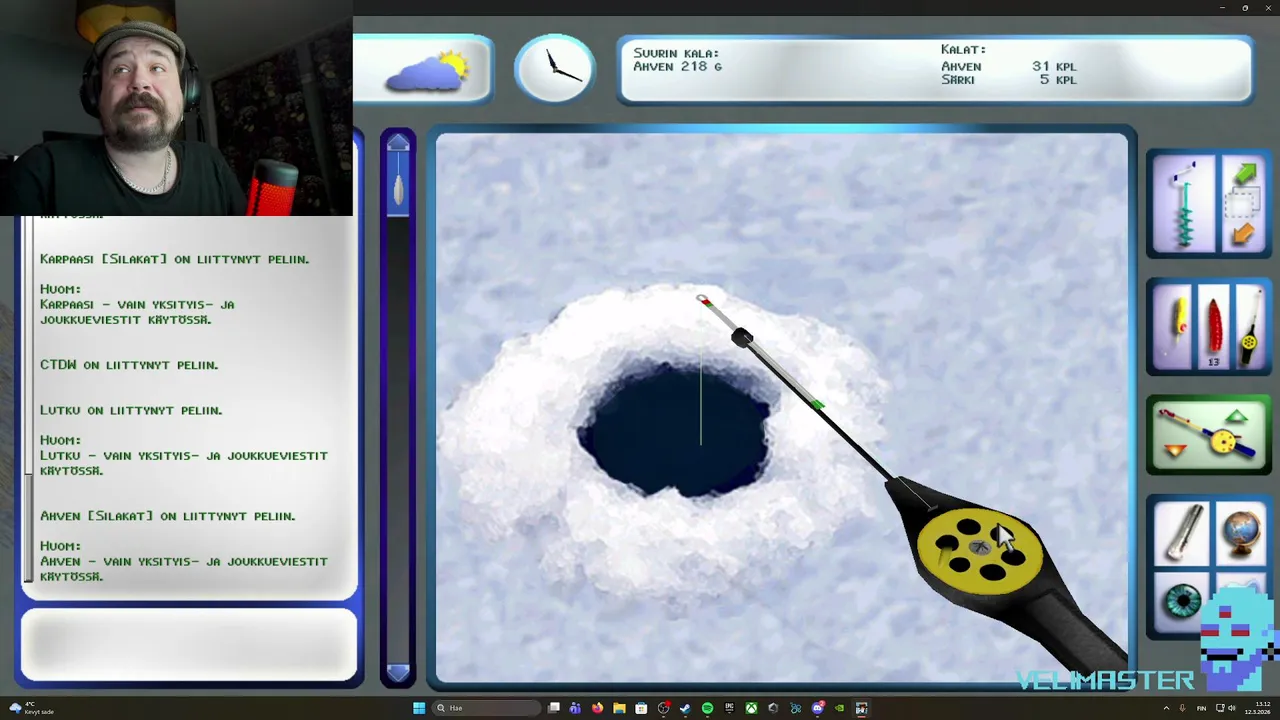The height and width of the screenshot is (720, 1280).
Task: Click the eye view icon
Action: tap(1184, 603)
